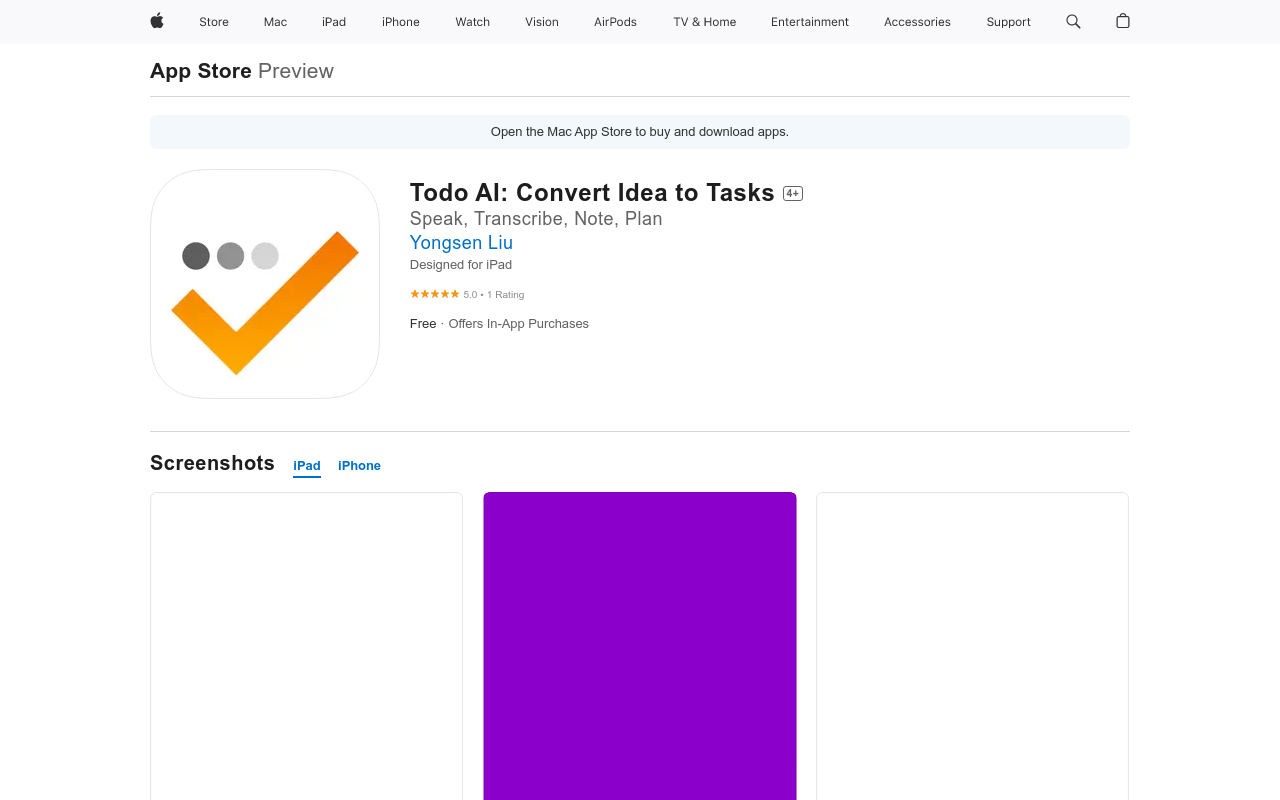The width and height of the screenshot is (1280, 800).
Task: Open the search magnifier icon
Action: tap(1073, 21)
